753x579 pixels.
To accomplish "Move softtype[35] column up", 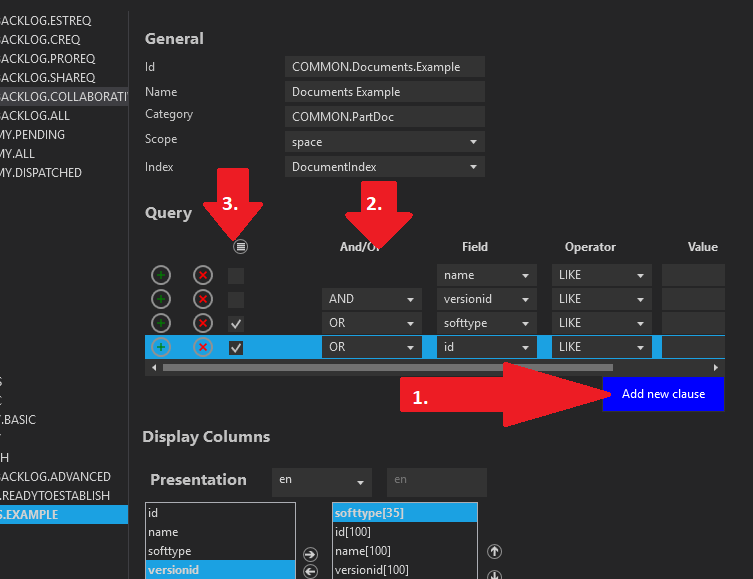I will (494, 551).
